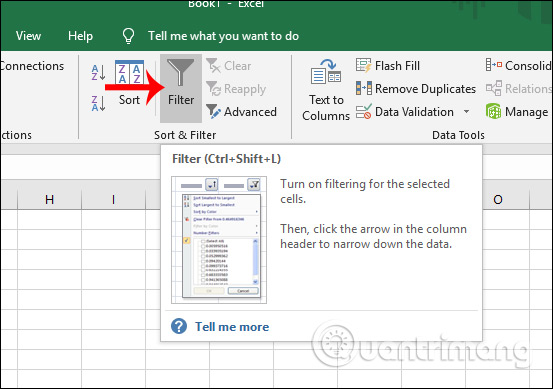The image size is (553, 389).
Task: Click Remove Duplicates
Action: [416, 89]
